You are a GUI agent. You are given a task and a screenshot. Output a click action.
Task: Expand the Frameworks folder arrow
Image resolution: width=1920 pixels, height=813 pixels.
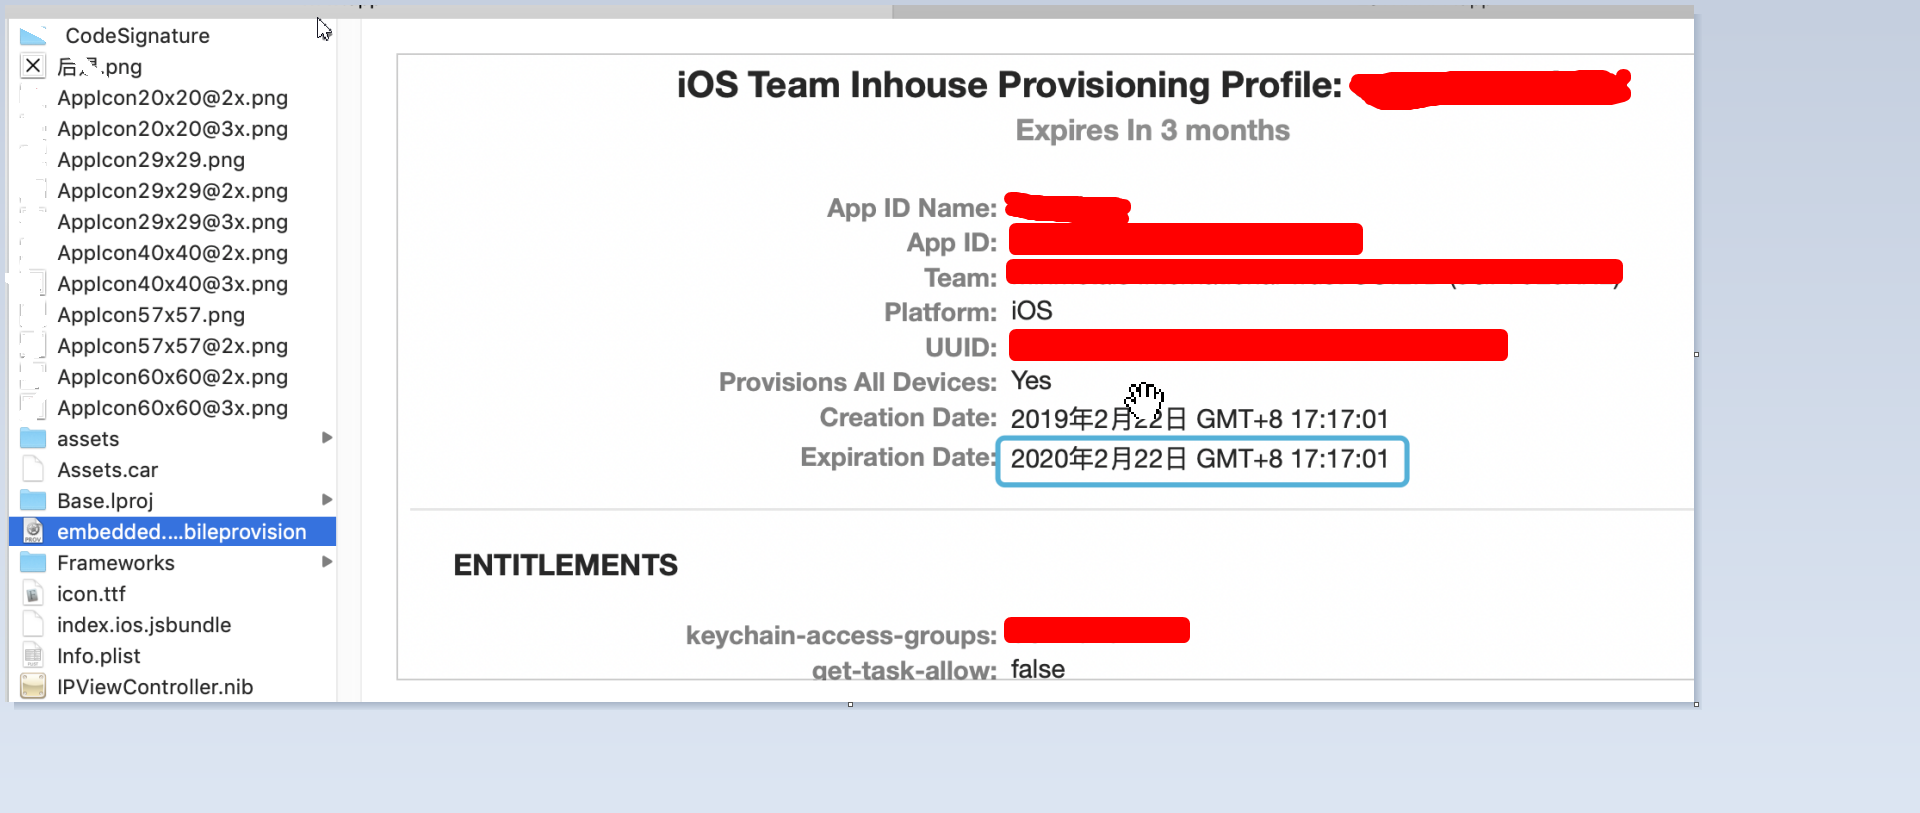pos(326,562)
